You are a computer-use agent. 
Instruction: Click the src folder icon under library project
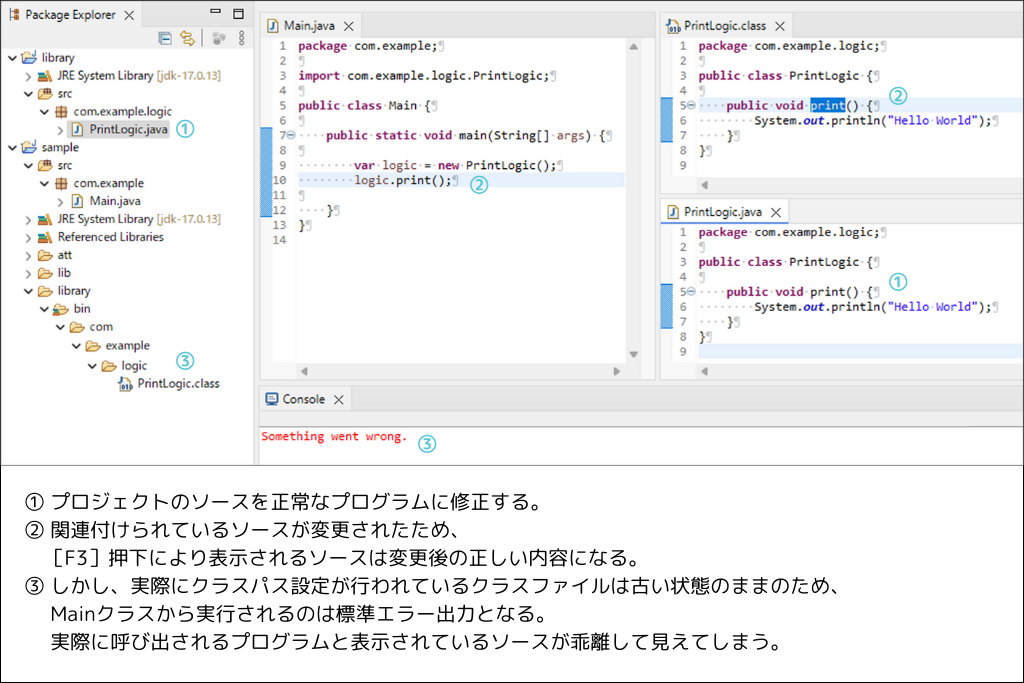(x=45, y=93)
